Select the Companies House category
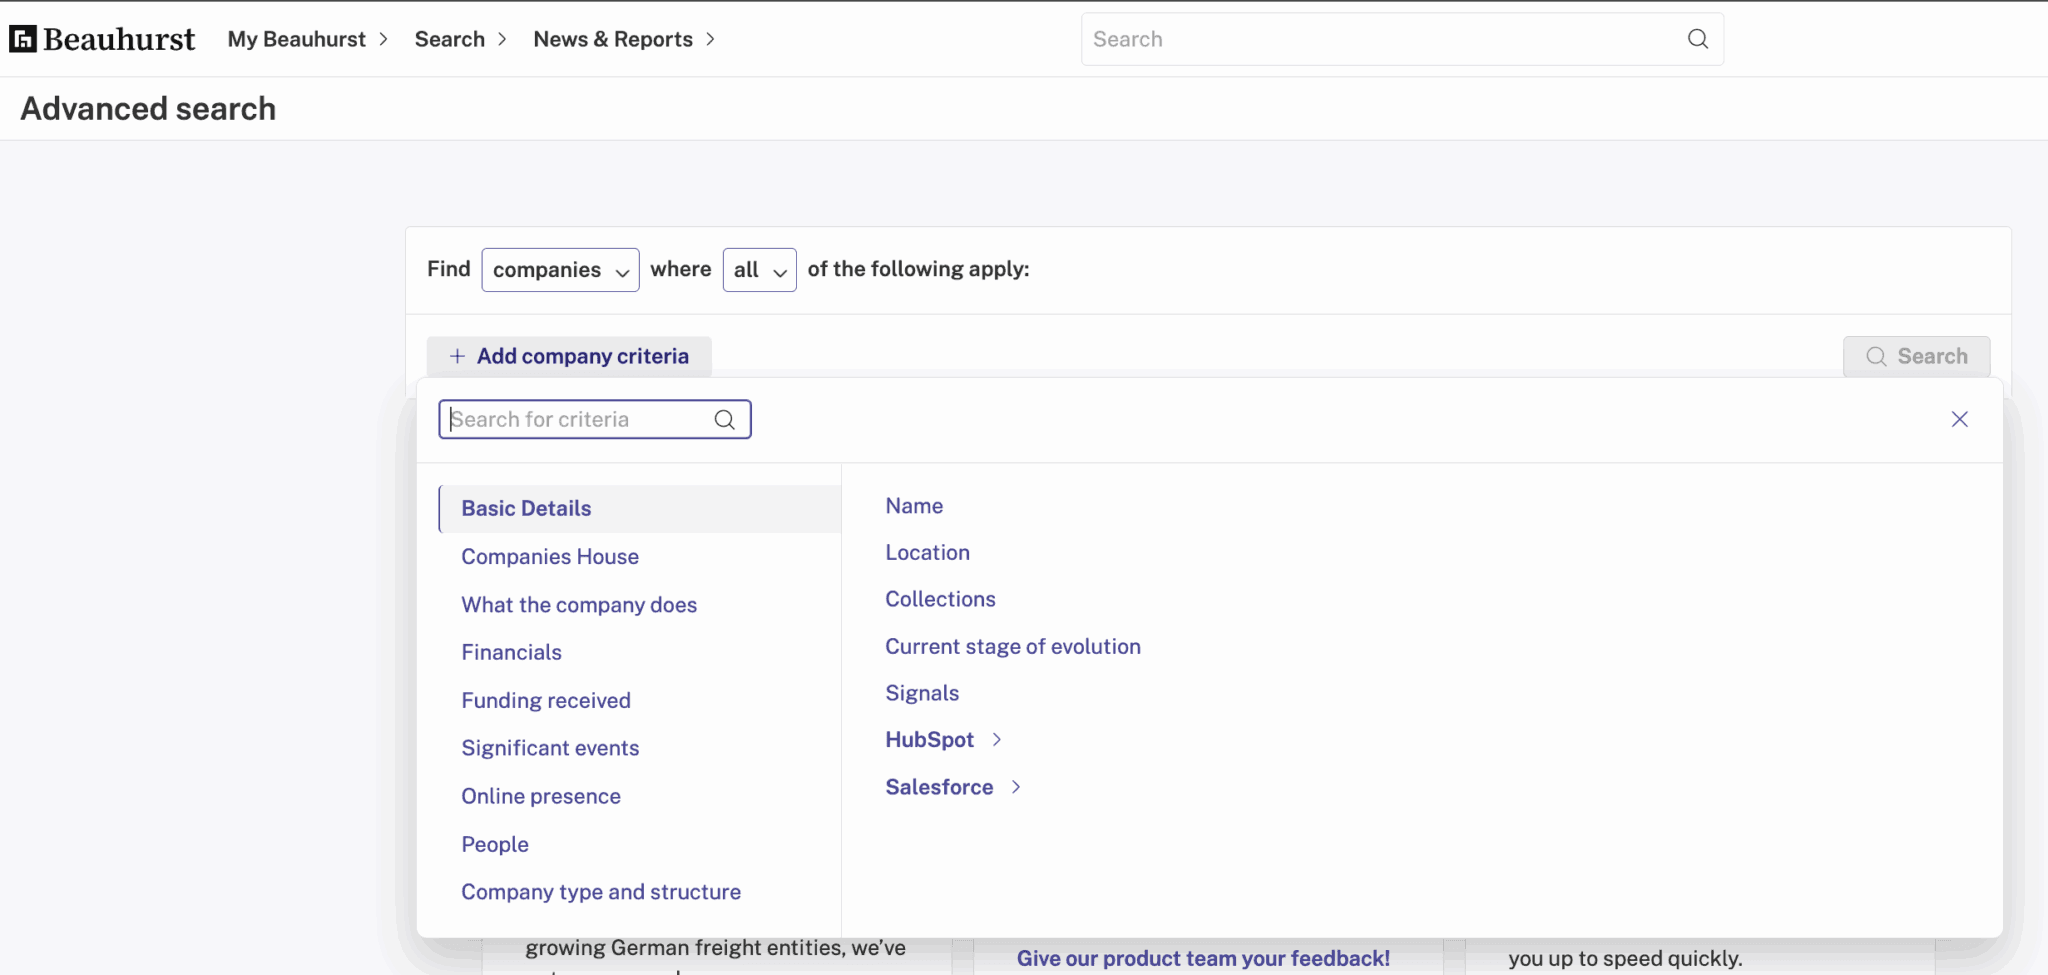This screenshot has width=2048, height=975. click(550, 557)
